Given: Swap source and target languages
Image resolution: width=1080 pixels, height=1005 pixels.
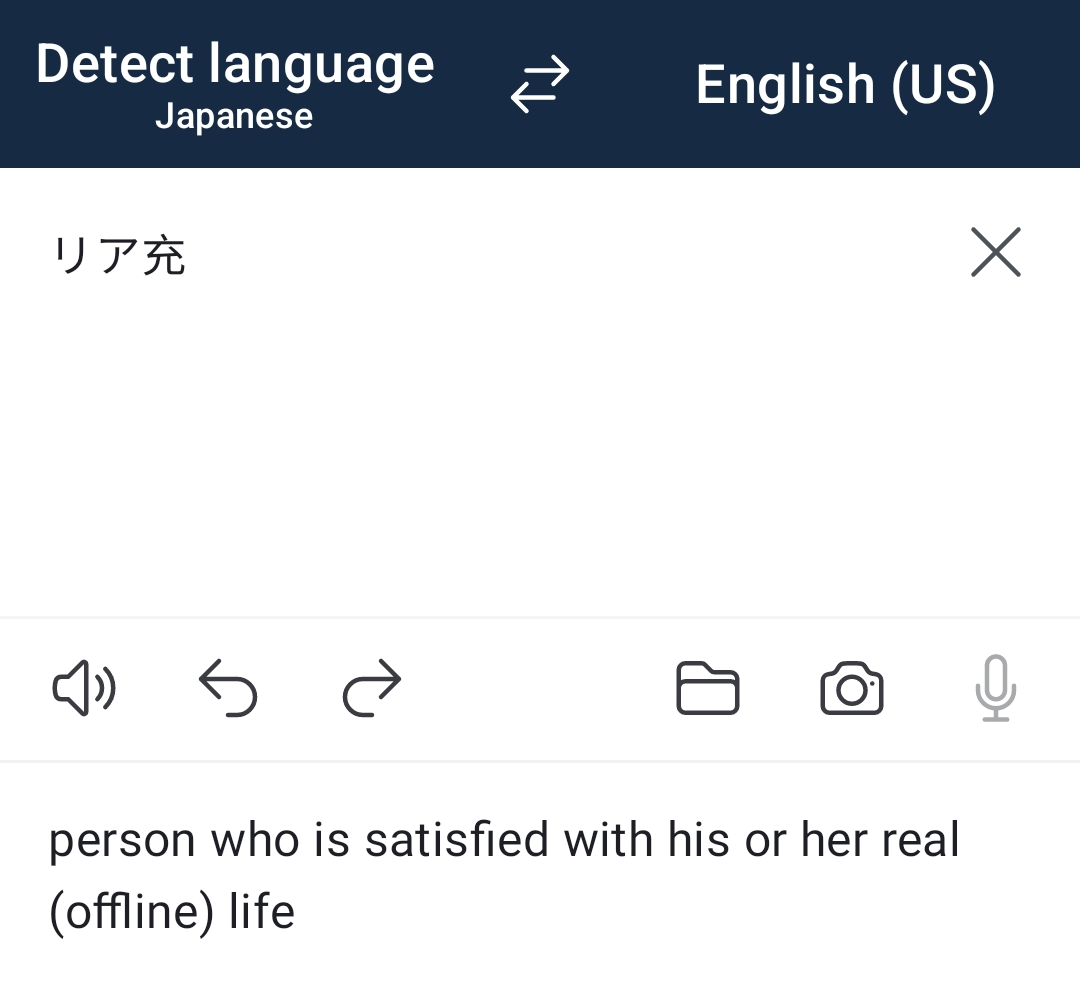Looking at the screenshot, I should [539, 84].
